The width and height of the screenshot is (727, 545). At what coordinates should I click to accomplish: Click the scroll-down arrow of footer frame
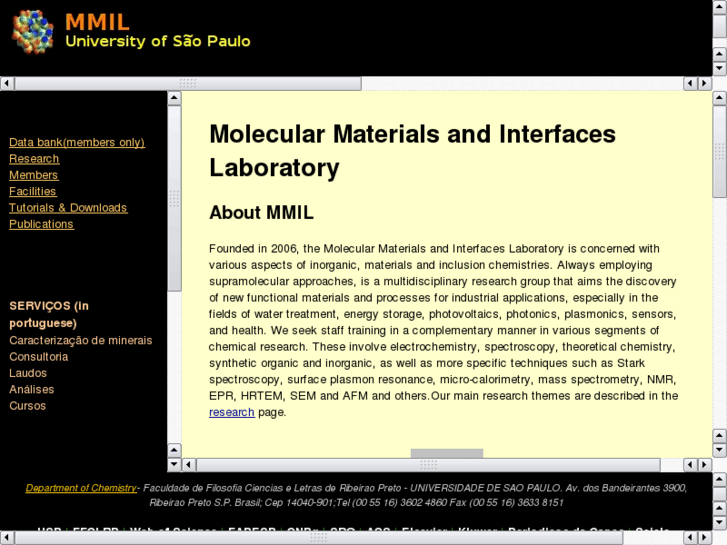[720, 523]
